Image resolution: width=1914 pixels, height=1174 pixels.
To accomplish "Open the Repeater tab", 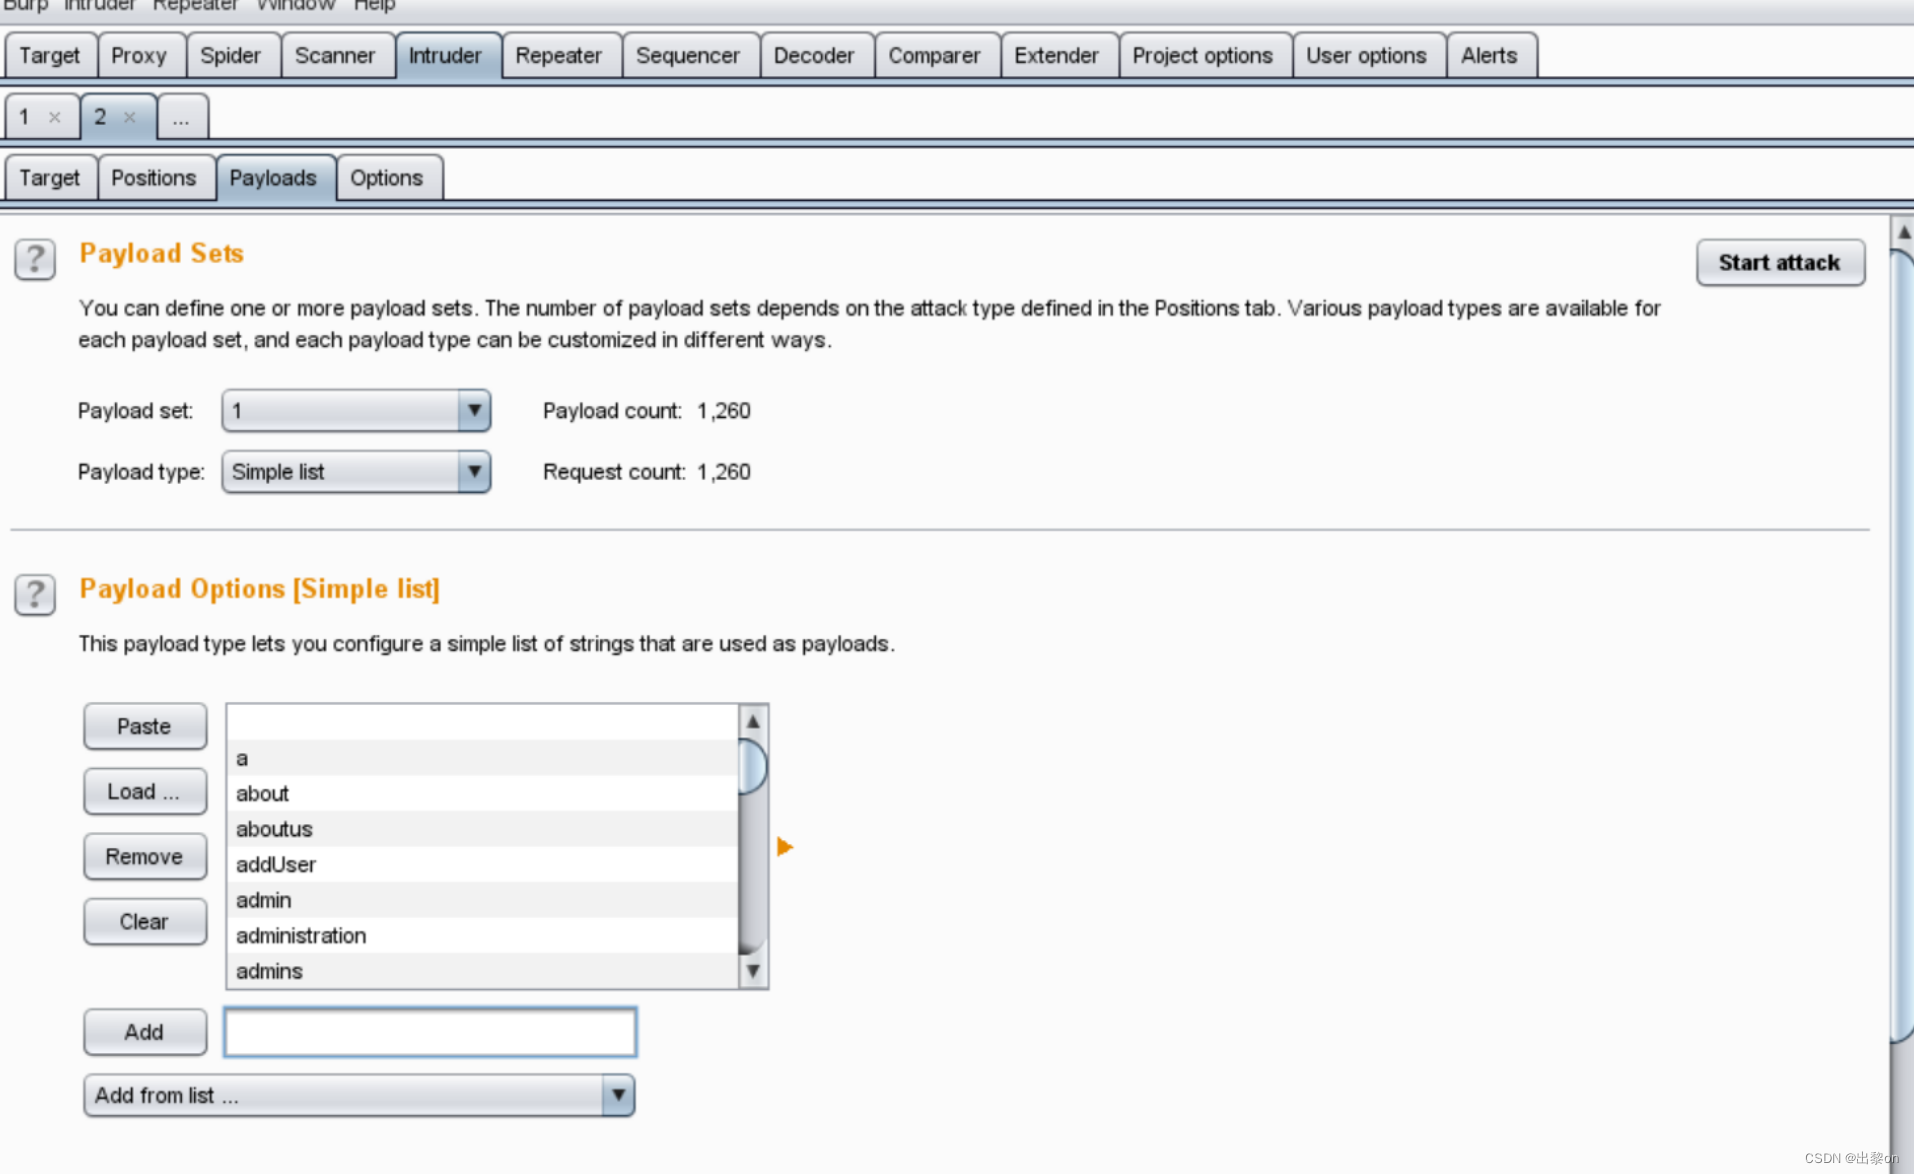I will point(559,56).
